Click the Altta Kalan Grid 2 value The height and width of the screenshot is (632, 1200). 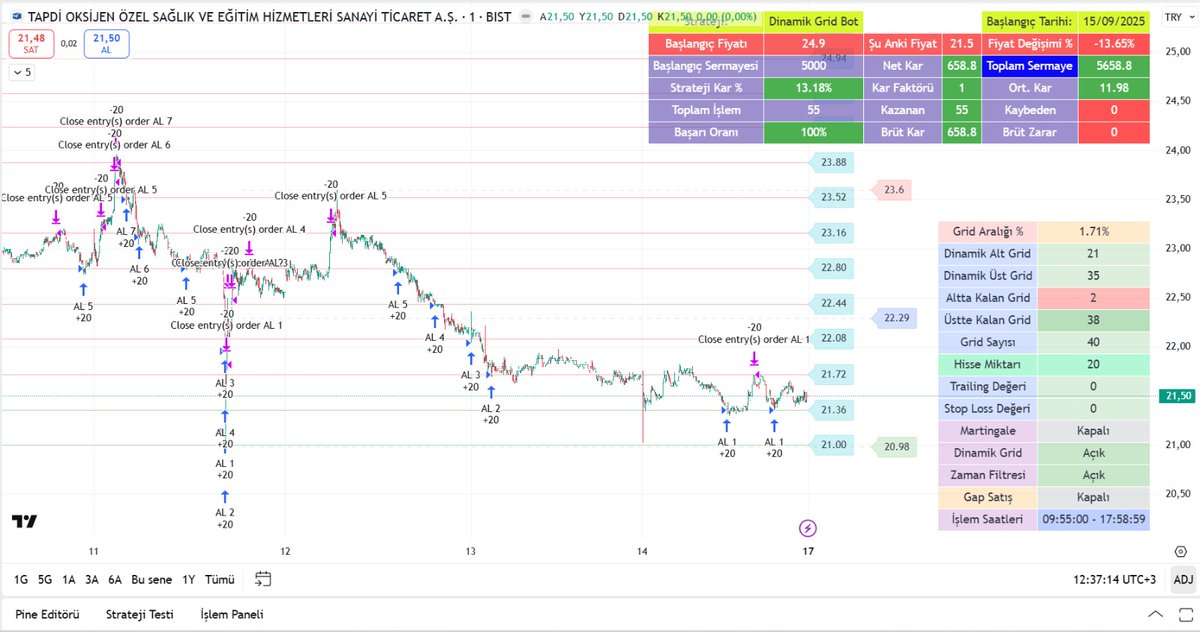1094,298
